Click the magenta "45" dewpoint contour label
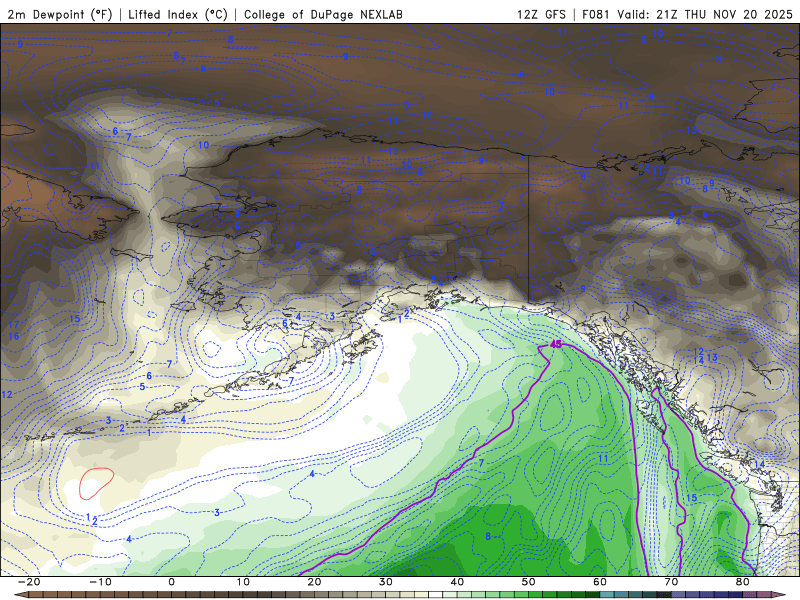This screenshot has height=600, width=800. (556, 344)
